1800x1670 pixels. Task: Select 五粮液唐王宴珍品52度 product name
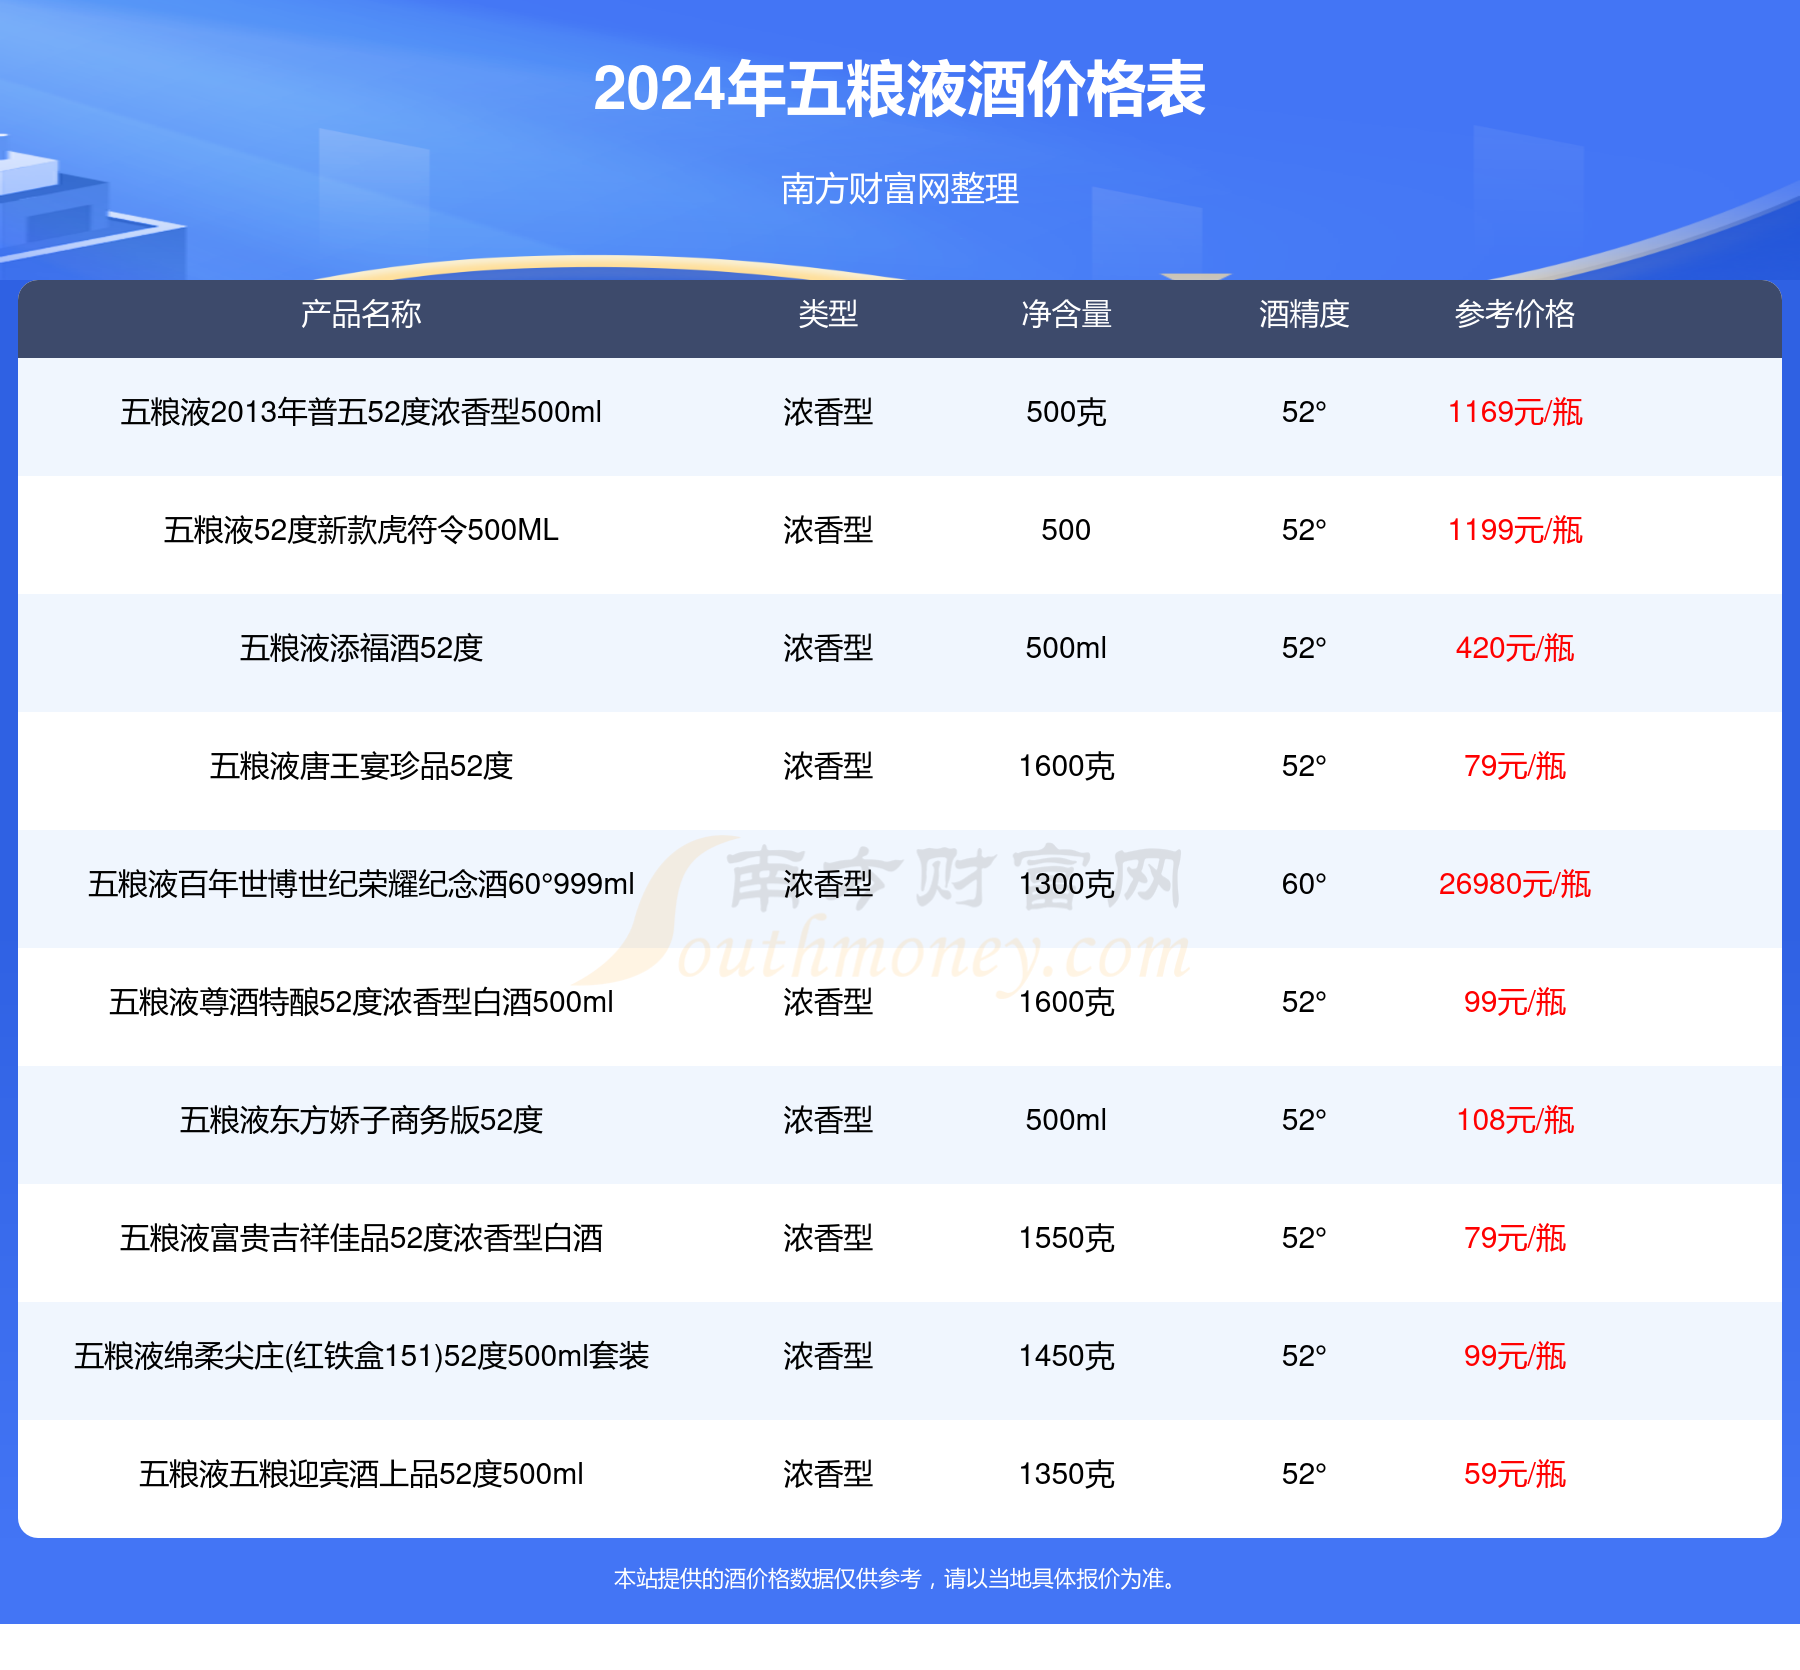361,766
